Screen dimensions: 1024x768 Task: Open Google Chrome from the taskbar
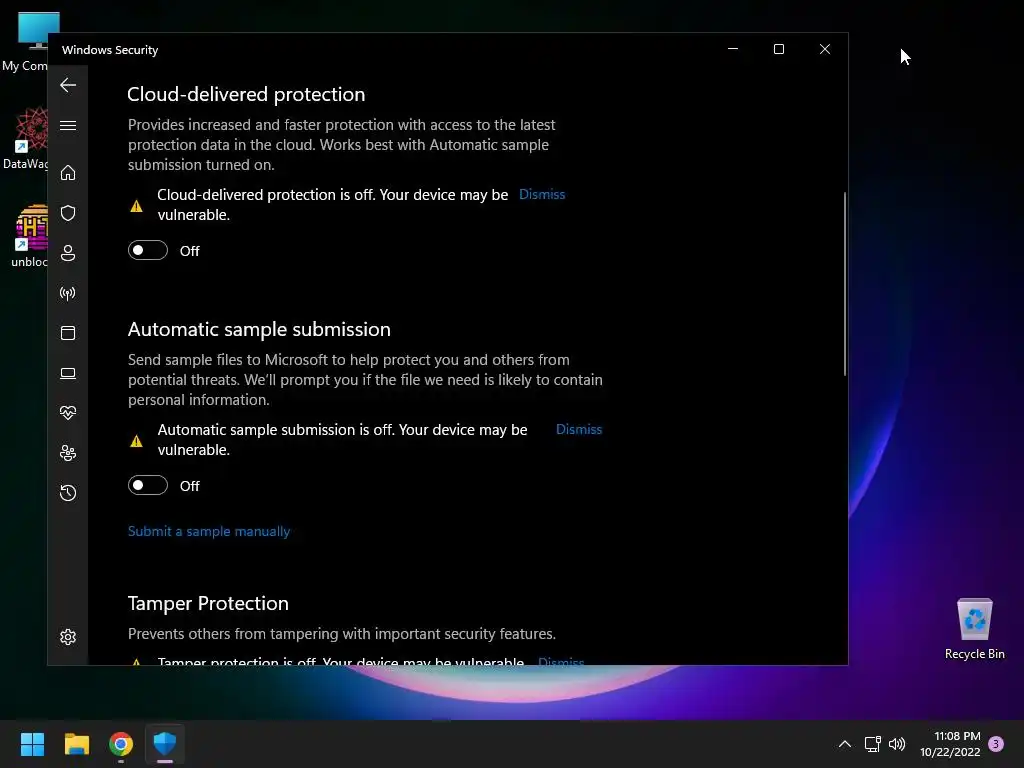click(x=121, y=744)
